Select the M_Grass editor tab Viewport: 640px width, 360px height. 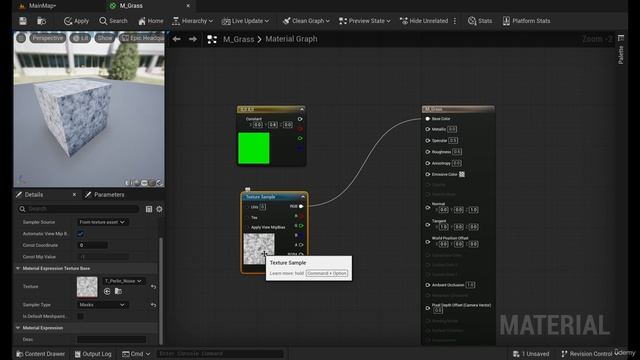point(131,6)
